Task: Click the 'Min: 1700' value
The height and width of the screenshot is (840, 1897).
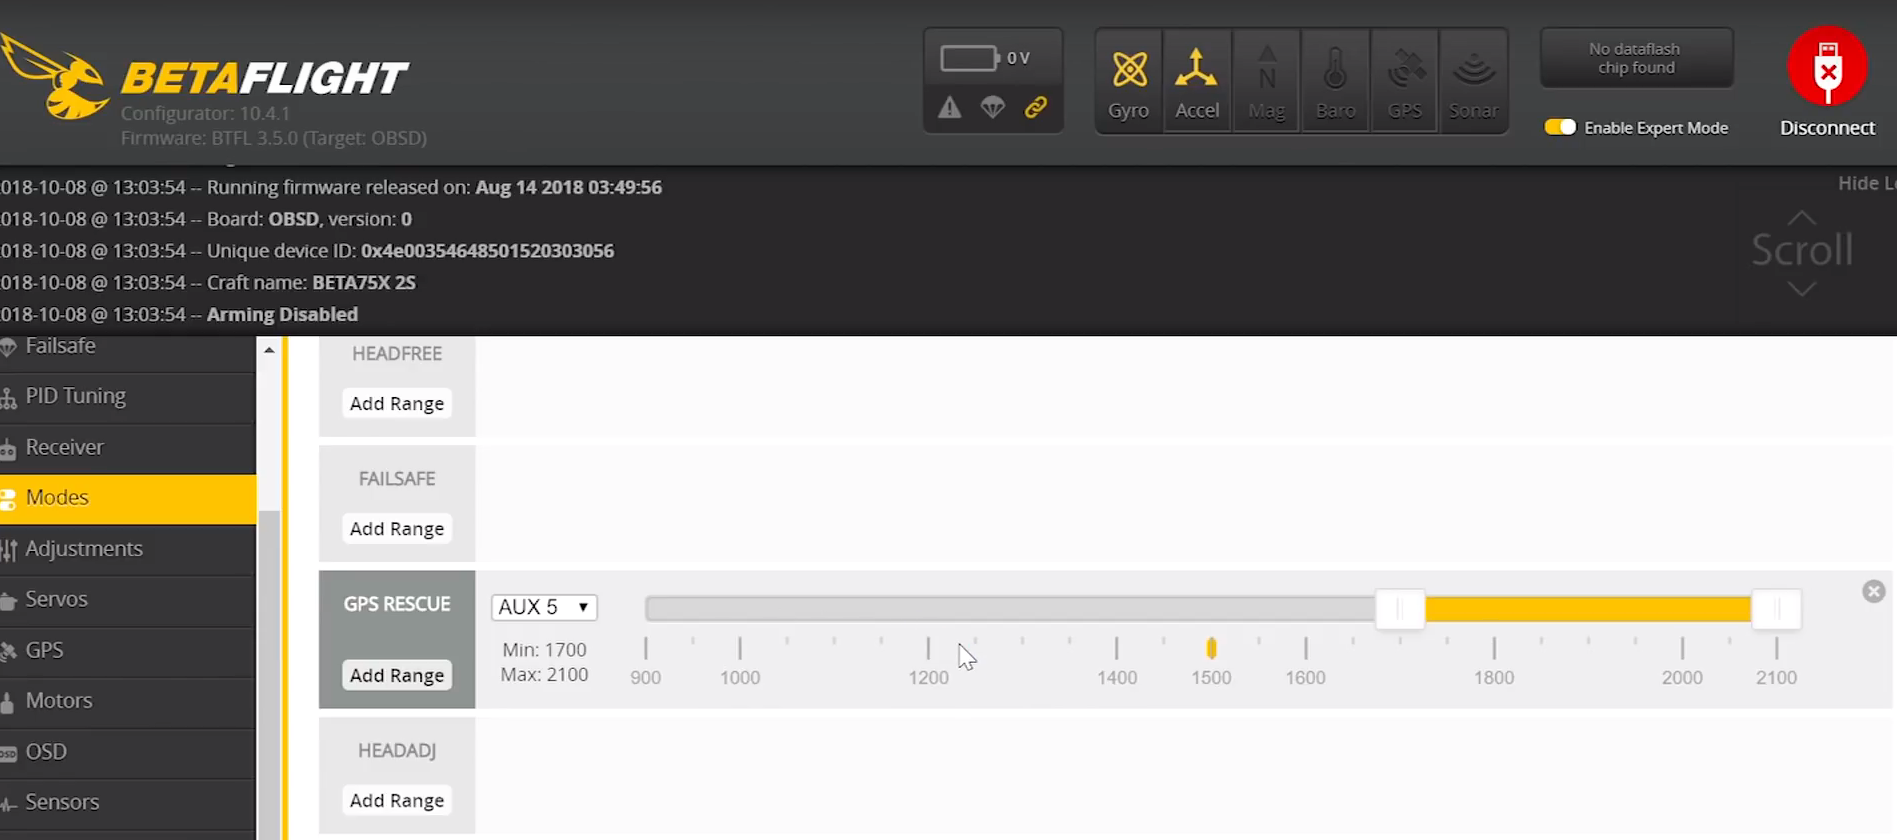Action: 544,650
